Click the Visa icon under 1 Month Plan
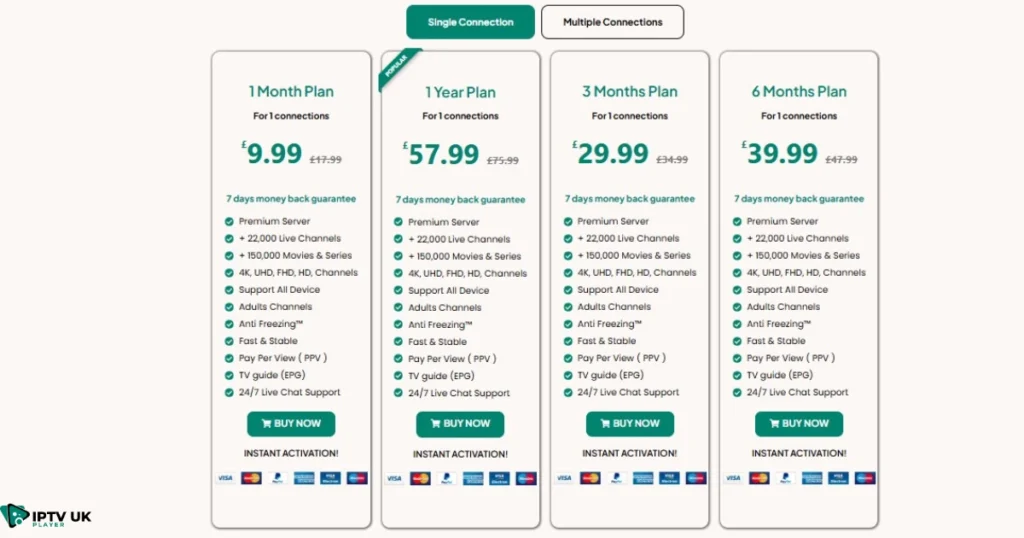The height and width of the screenshot is (538, 1024). click(225, 478)
